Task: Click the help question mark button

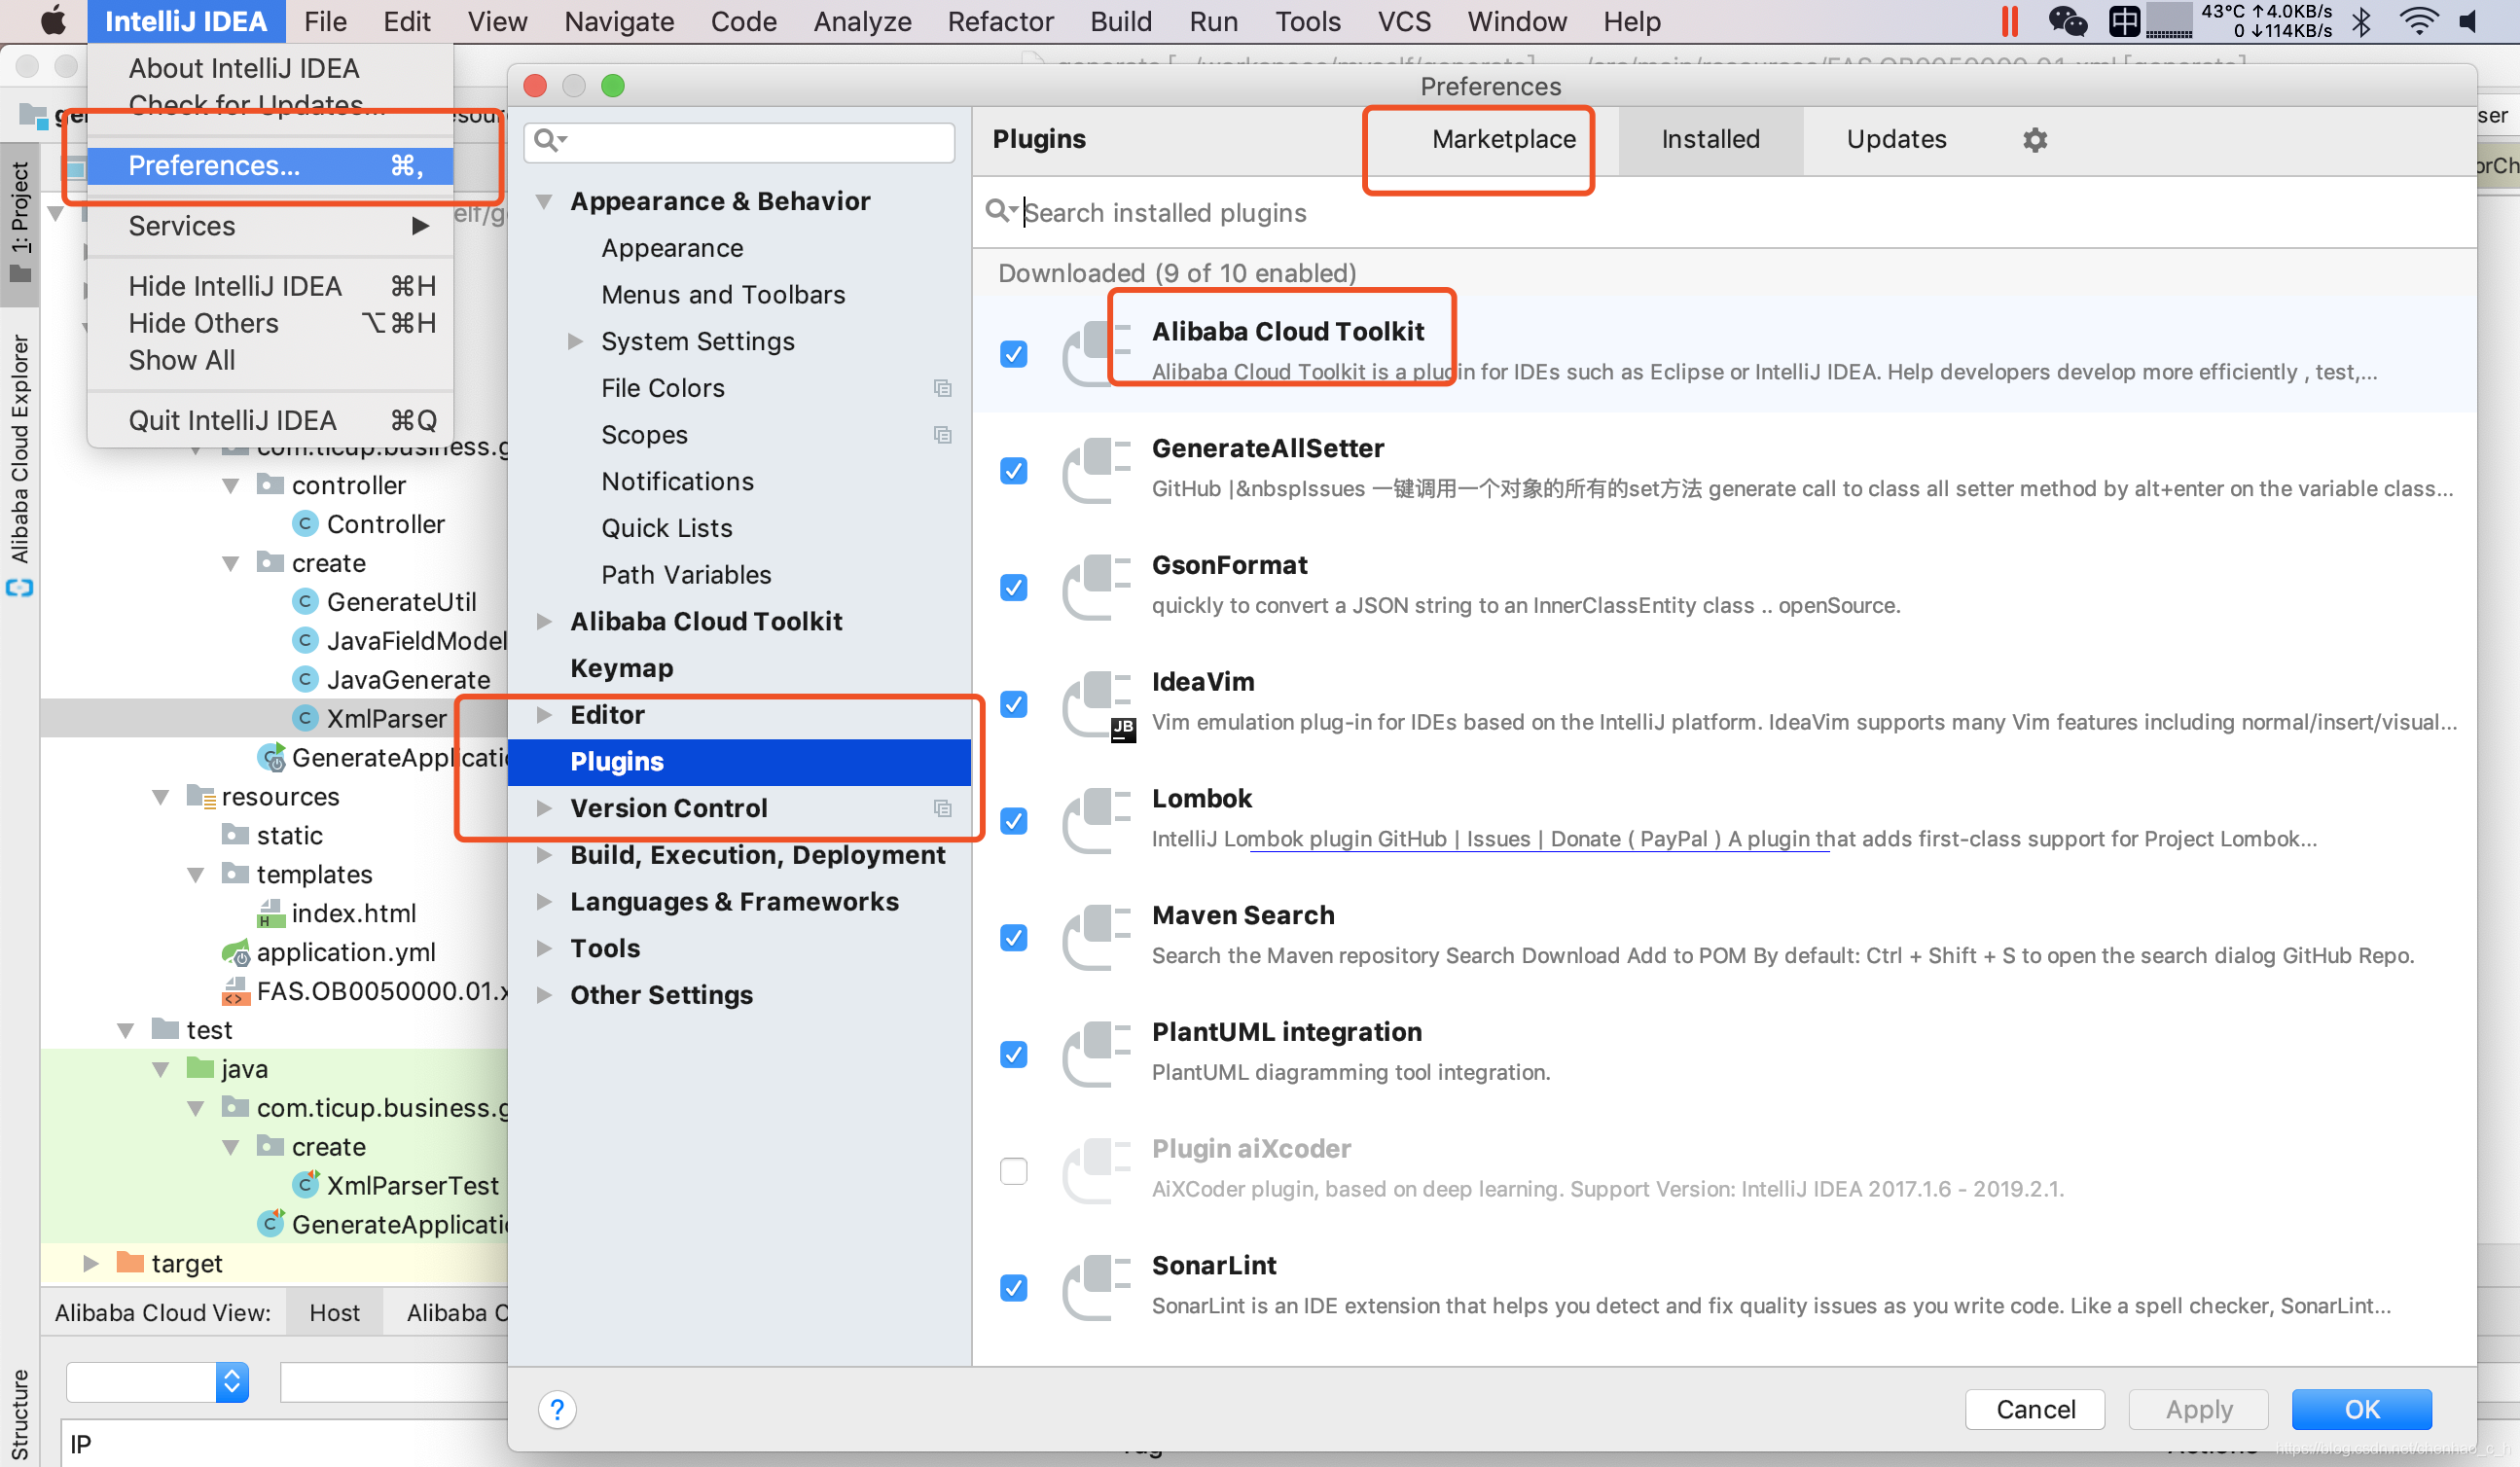Action: click(x=557, y=1409)
